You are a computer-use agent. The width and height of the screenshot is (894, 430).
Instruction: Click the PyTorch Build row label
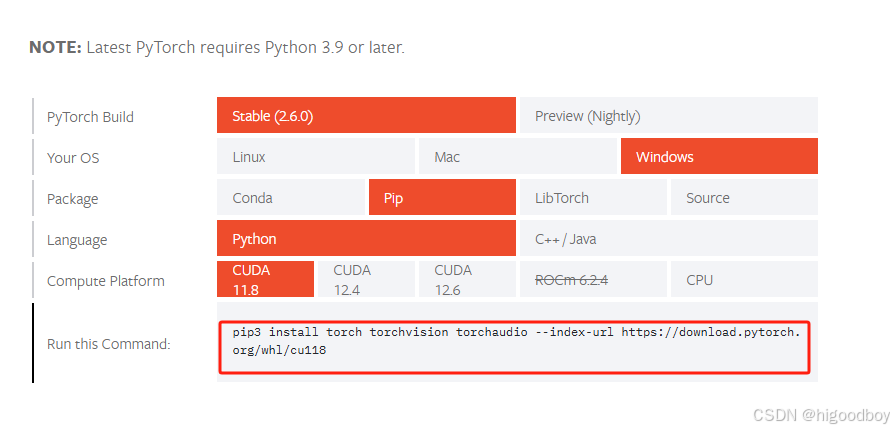[90, 117]
